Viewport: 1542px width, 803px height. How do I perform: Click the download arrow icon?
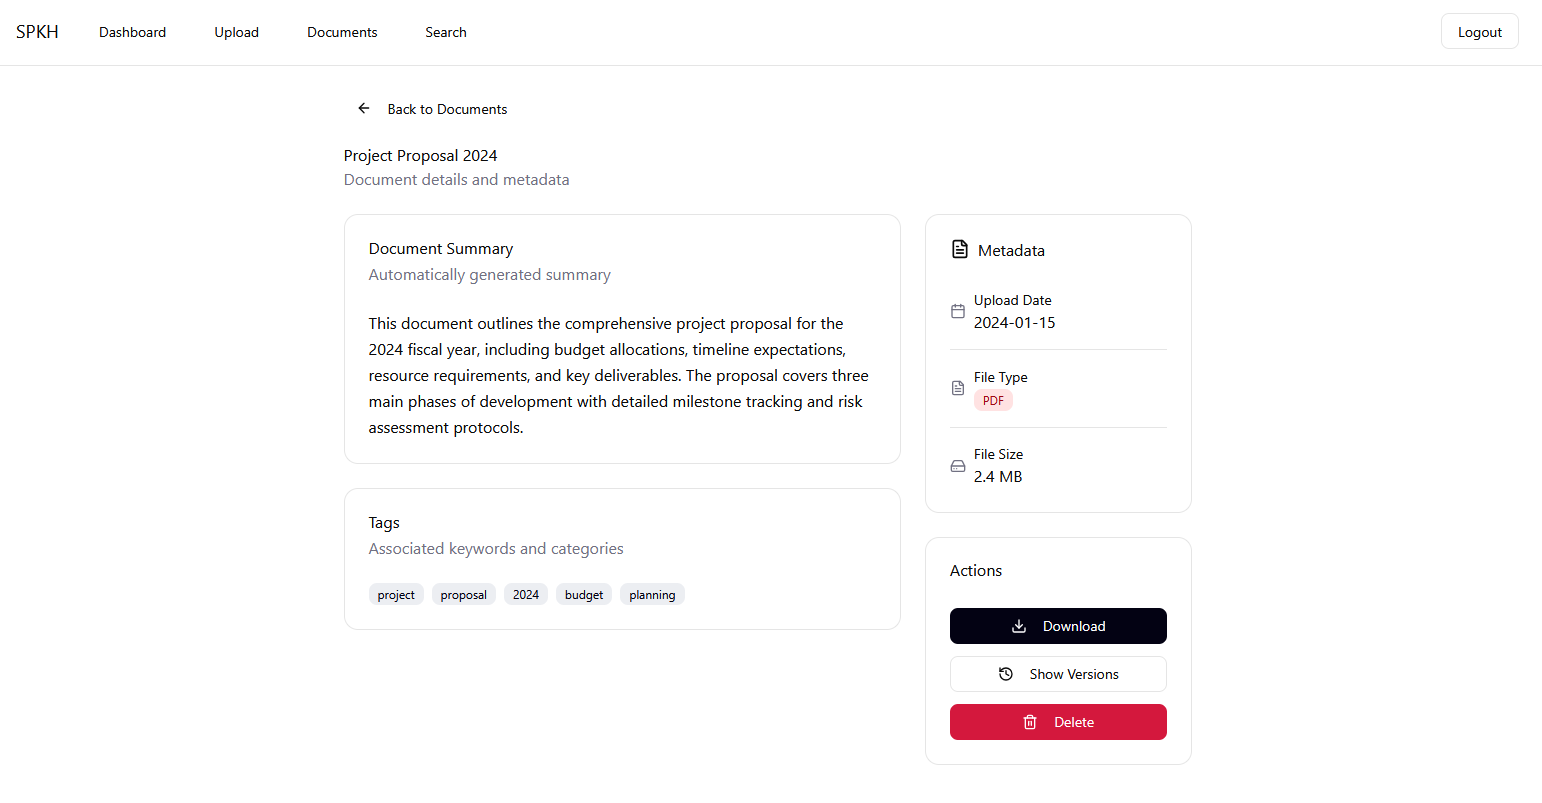1019,626
